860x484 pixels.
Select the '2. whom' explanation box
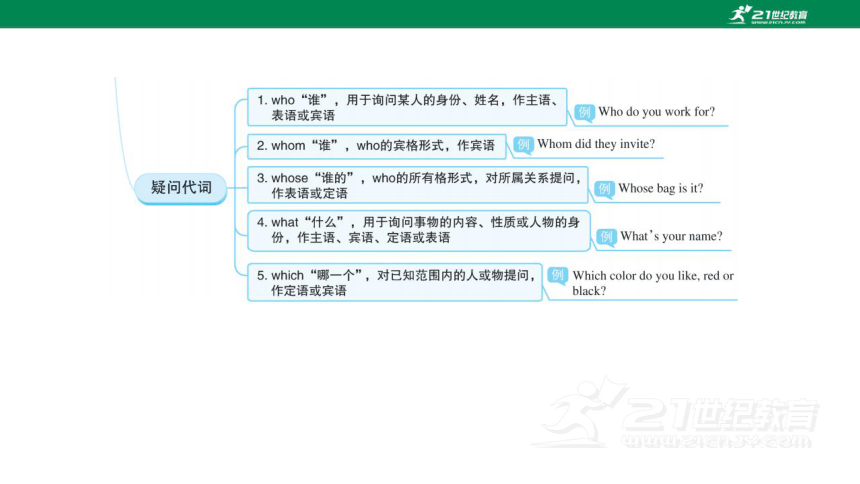376,146
